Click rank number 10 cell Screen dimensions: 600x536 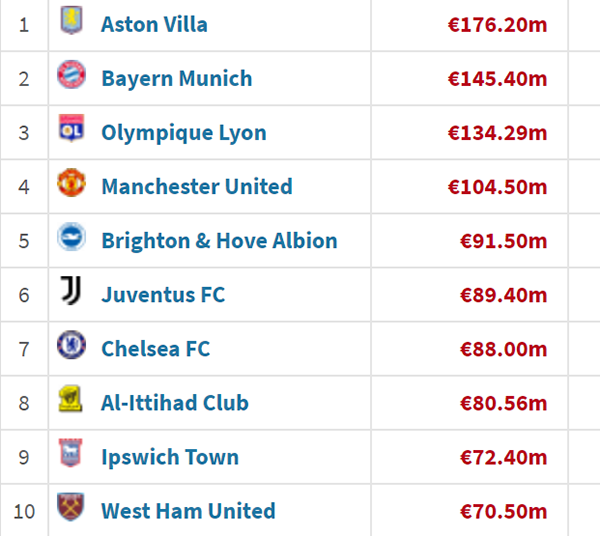click(24, 511)
